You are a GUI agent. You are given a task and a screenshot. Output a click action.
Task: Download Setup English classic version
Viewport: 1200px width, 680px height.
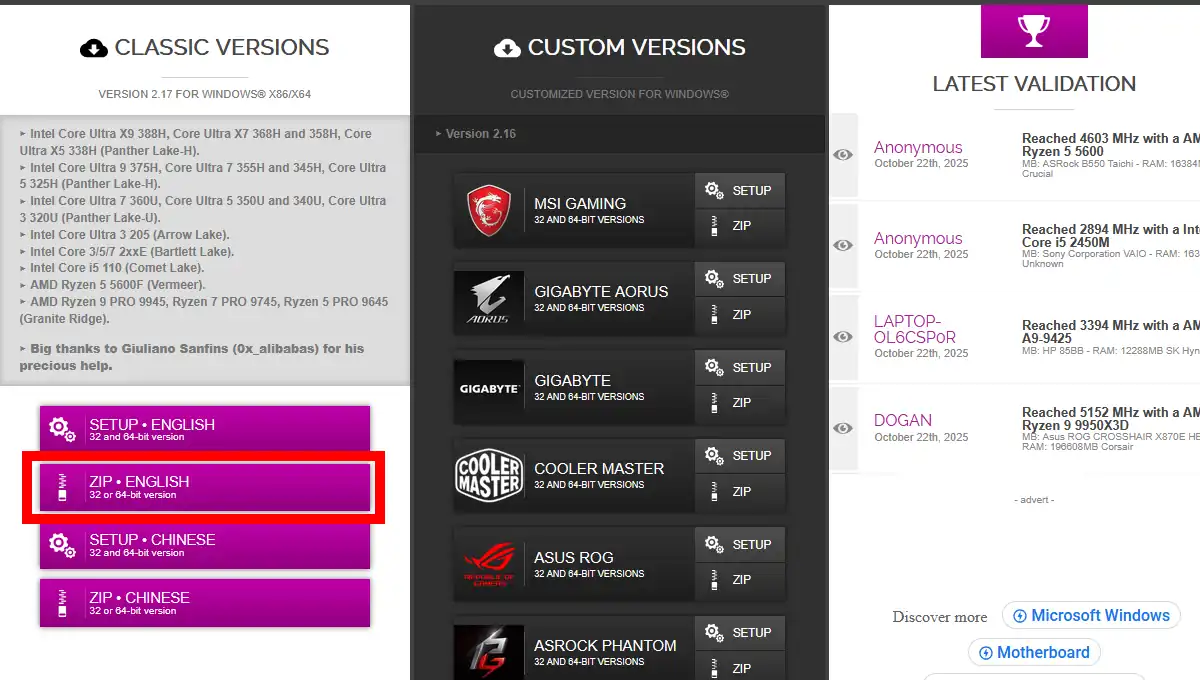(x=204, y=429)
